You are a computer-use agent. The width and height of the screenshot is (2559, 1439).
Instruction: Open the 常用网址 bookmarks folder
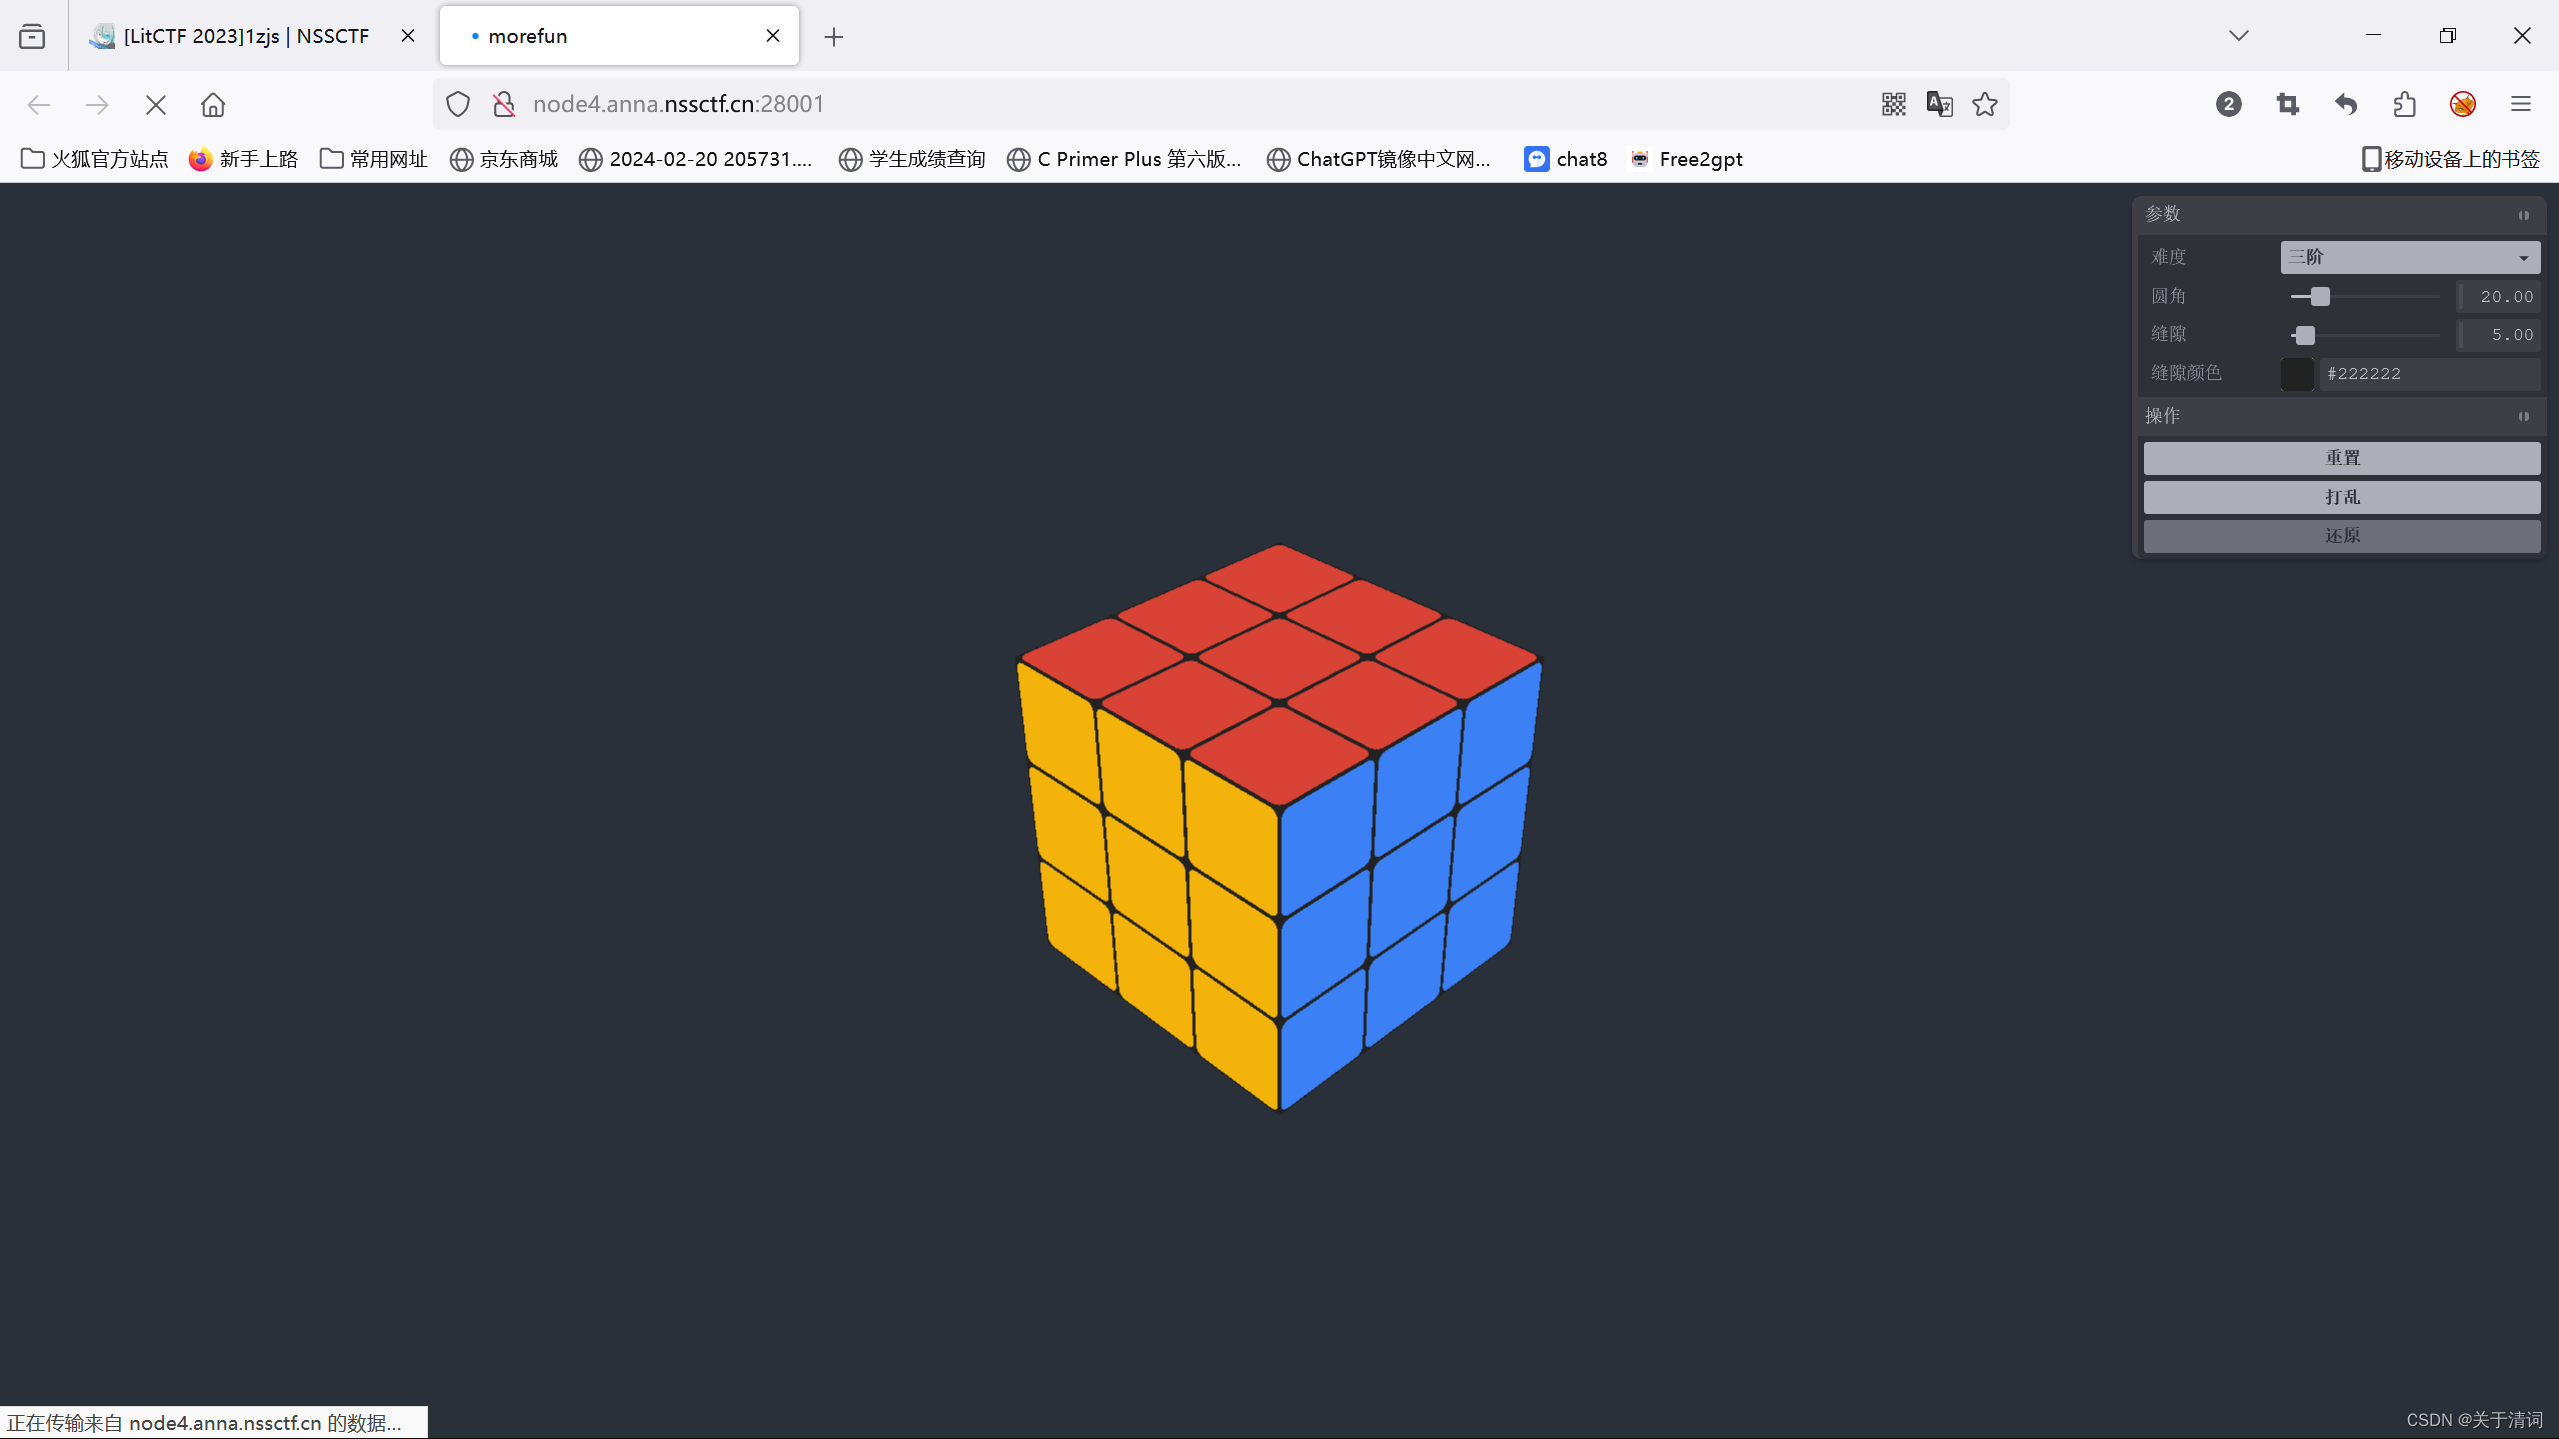click(x=374, y=159)
